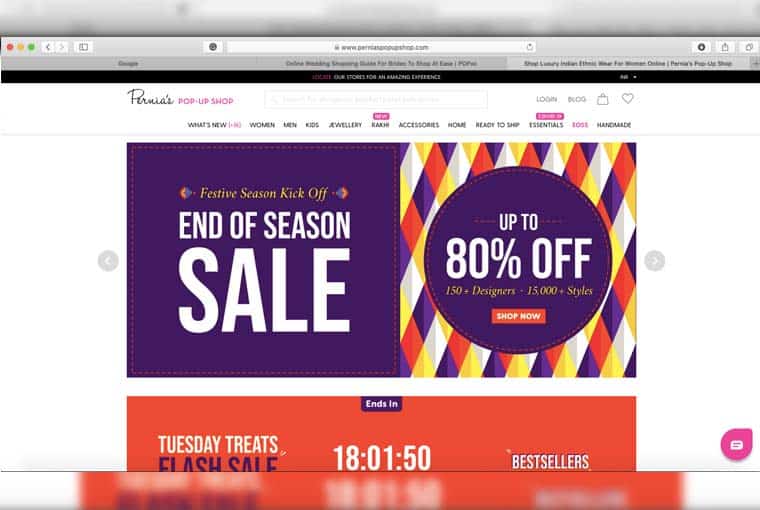Image resolution: width=760 pixels, height=510 pixels.
Task: Click the pink chat bubble icon
Action: point(736,444)
